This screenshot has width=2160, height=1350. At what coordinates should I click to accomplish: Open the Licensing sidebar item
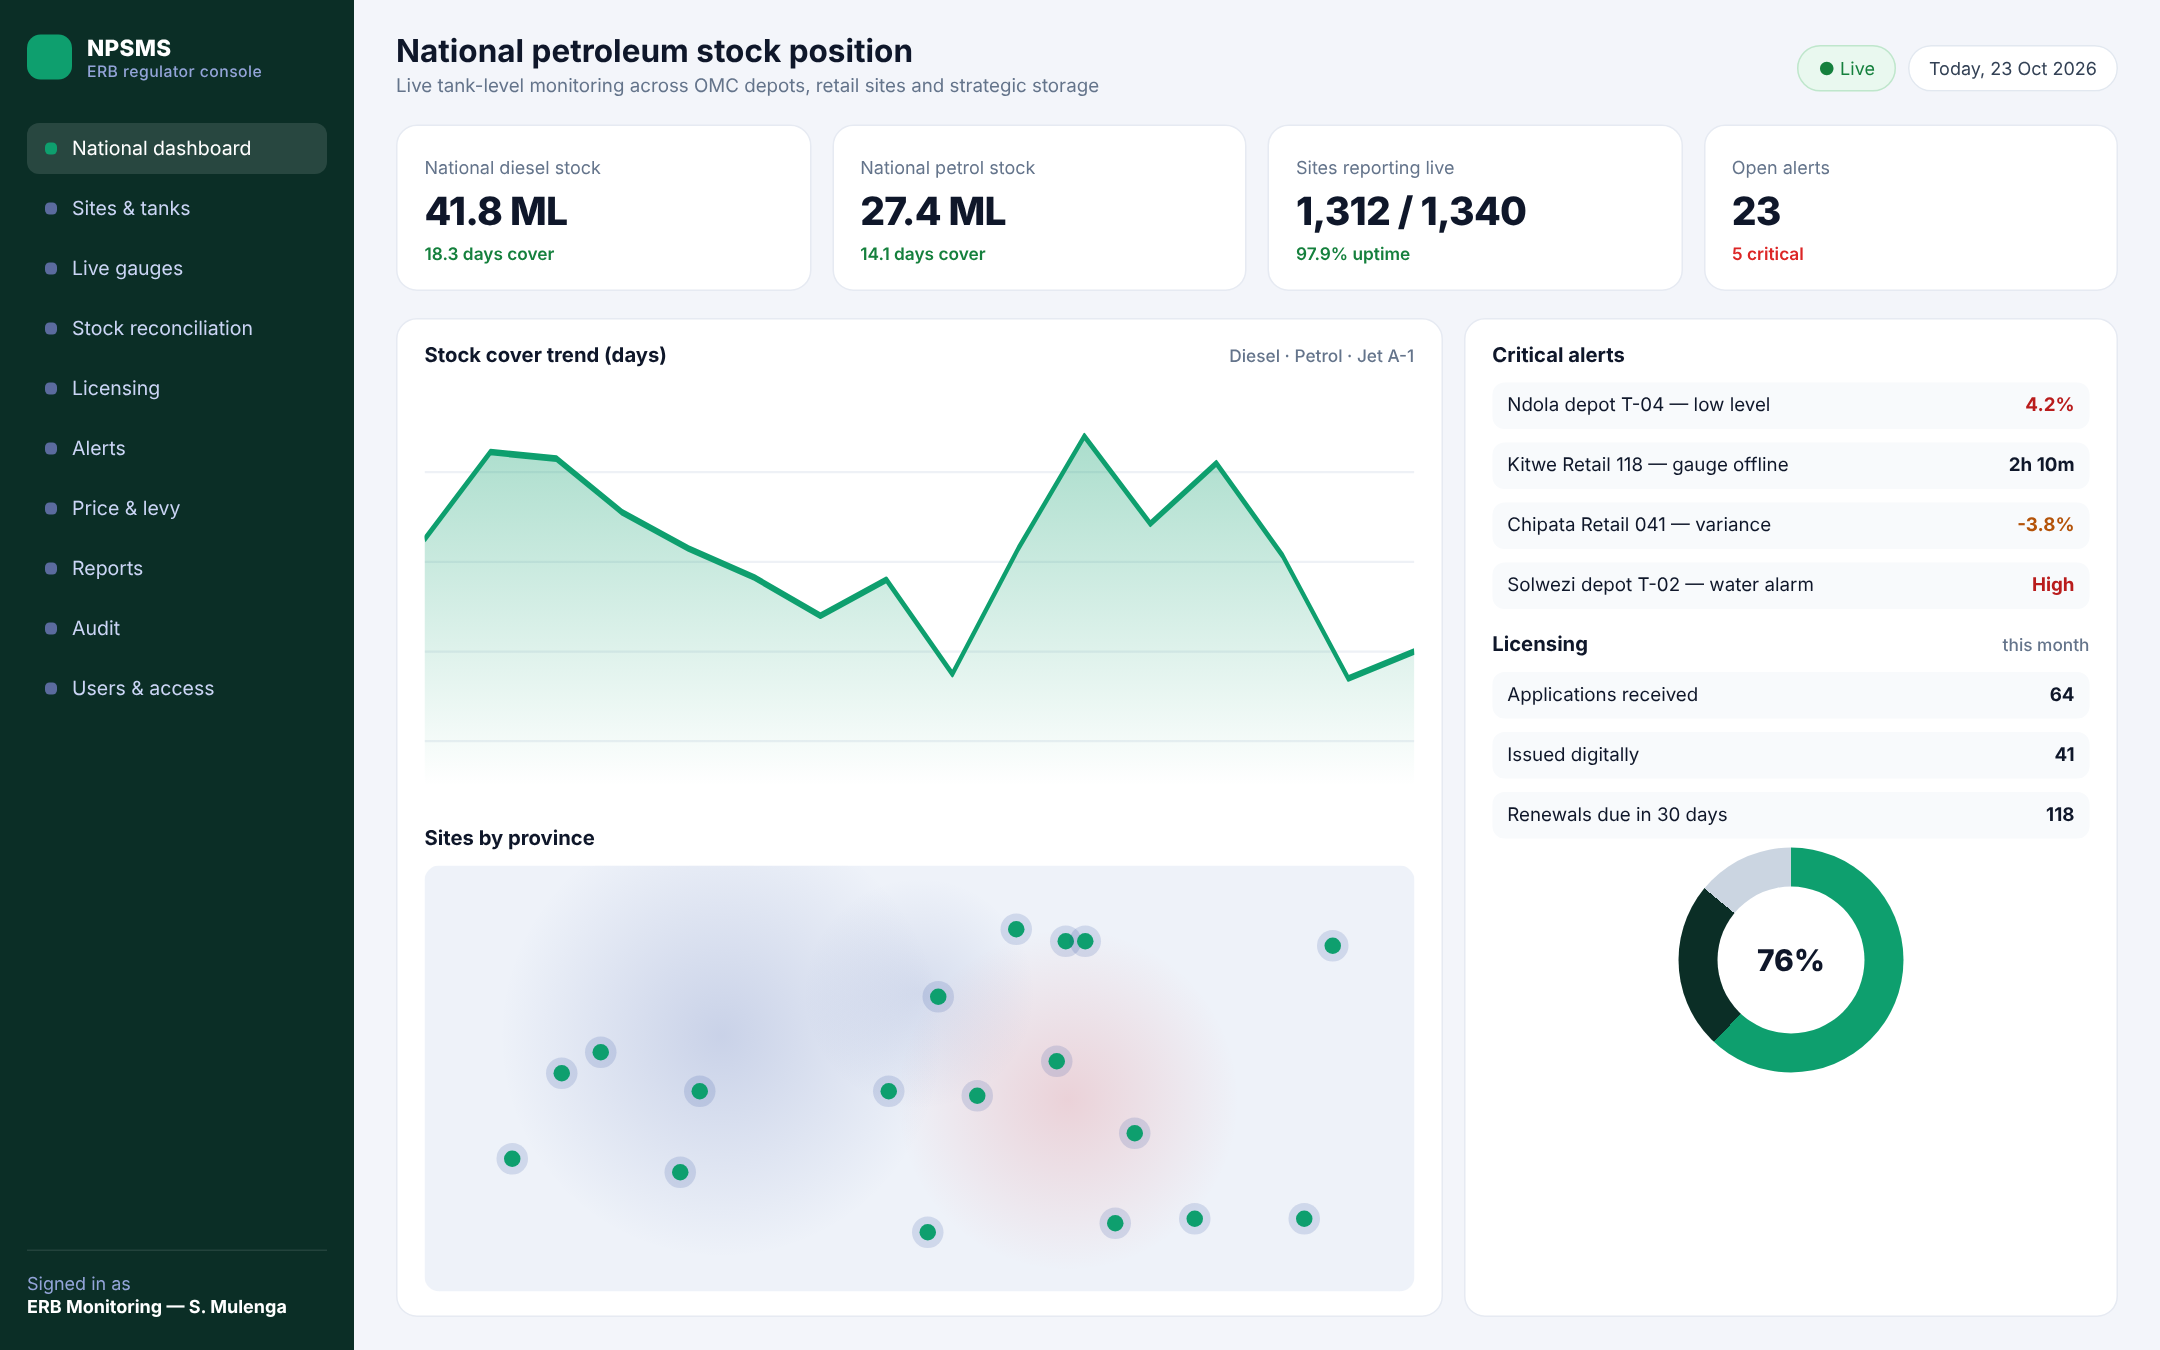(x=177, y=388)
